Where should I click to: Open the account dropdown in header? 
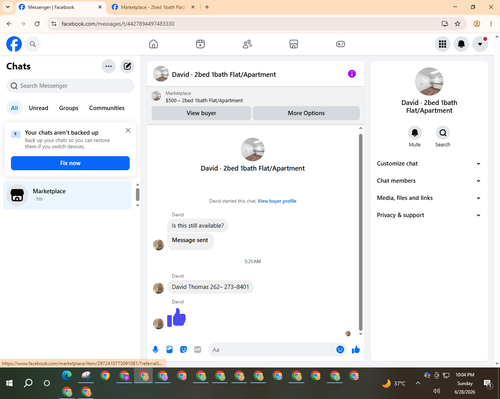click(x=480, y=44)
